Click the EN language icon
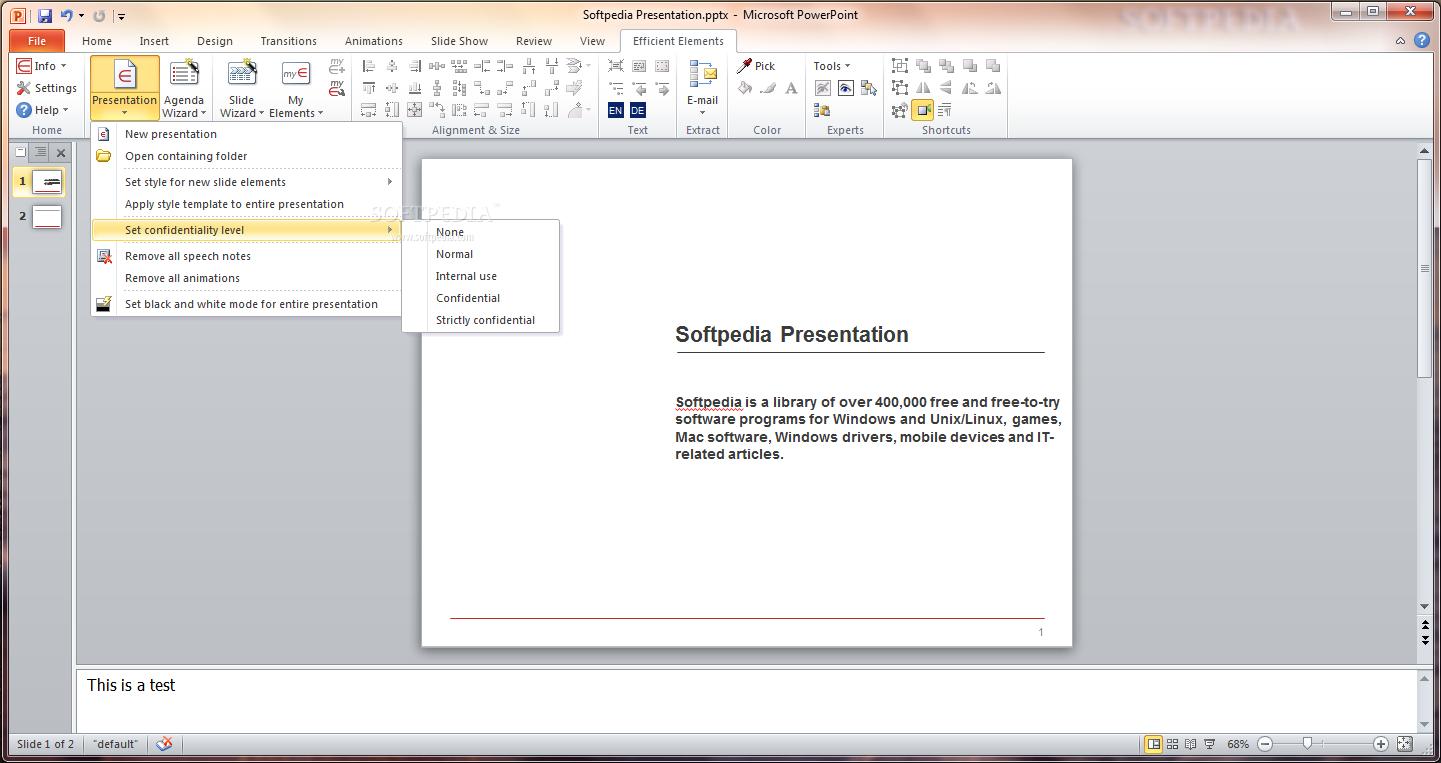The image size is (1441, 763). pos(615,110)
